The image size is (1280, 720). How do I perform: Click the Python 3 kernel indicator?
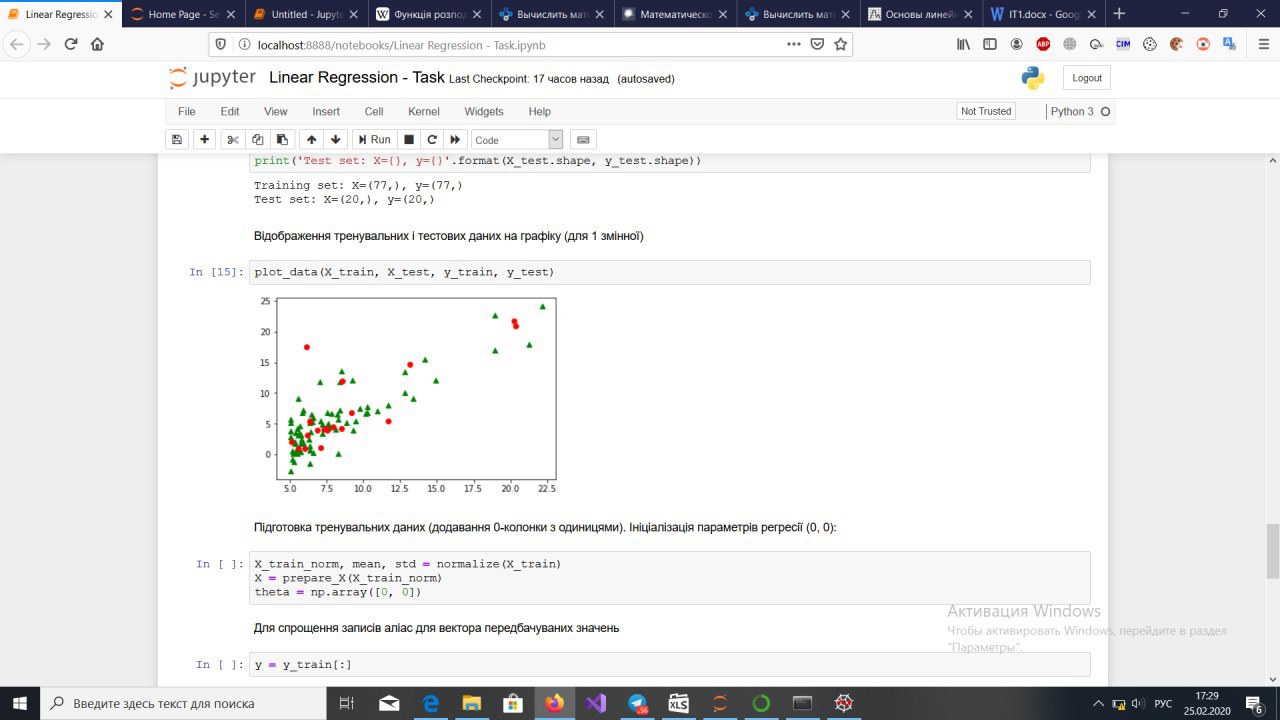1080,111
